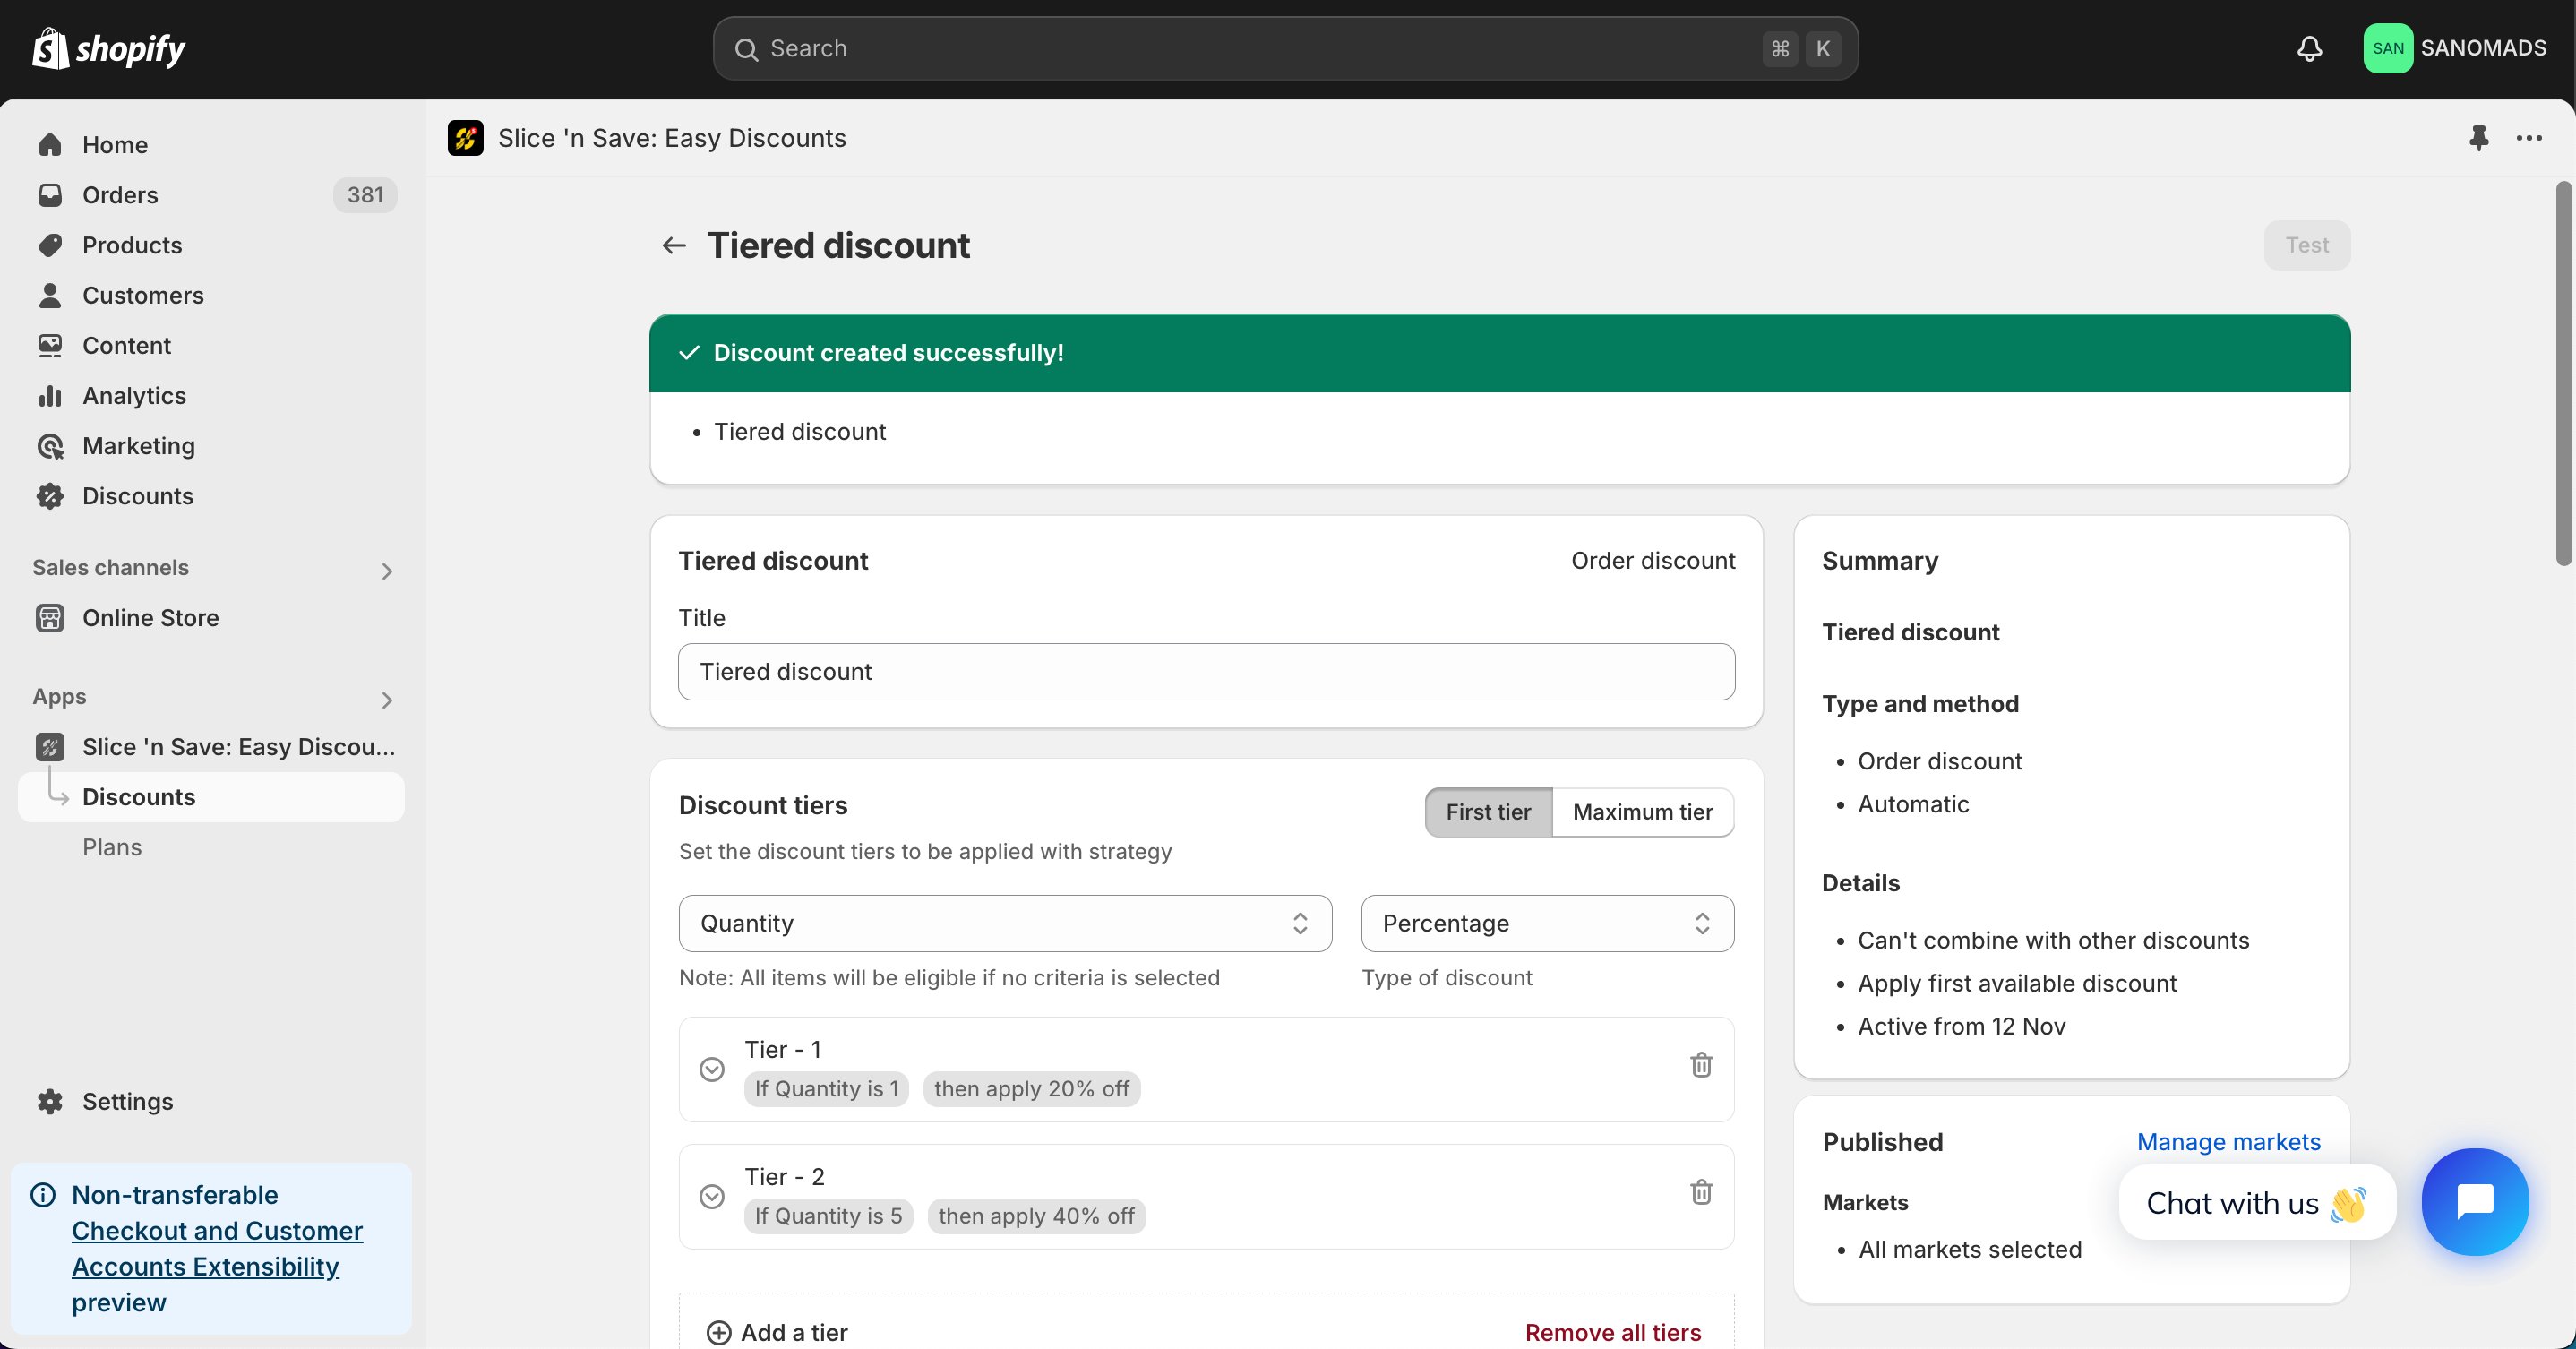The height and width of the screenshot is (1349, 2576).
Task: Open Checkout and Customer Accounts Extensibility link
Action: click(x=217, y=1249)
